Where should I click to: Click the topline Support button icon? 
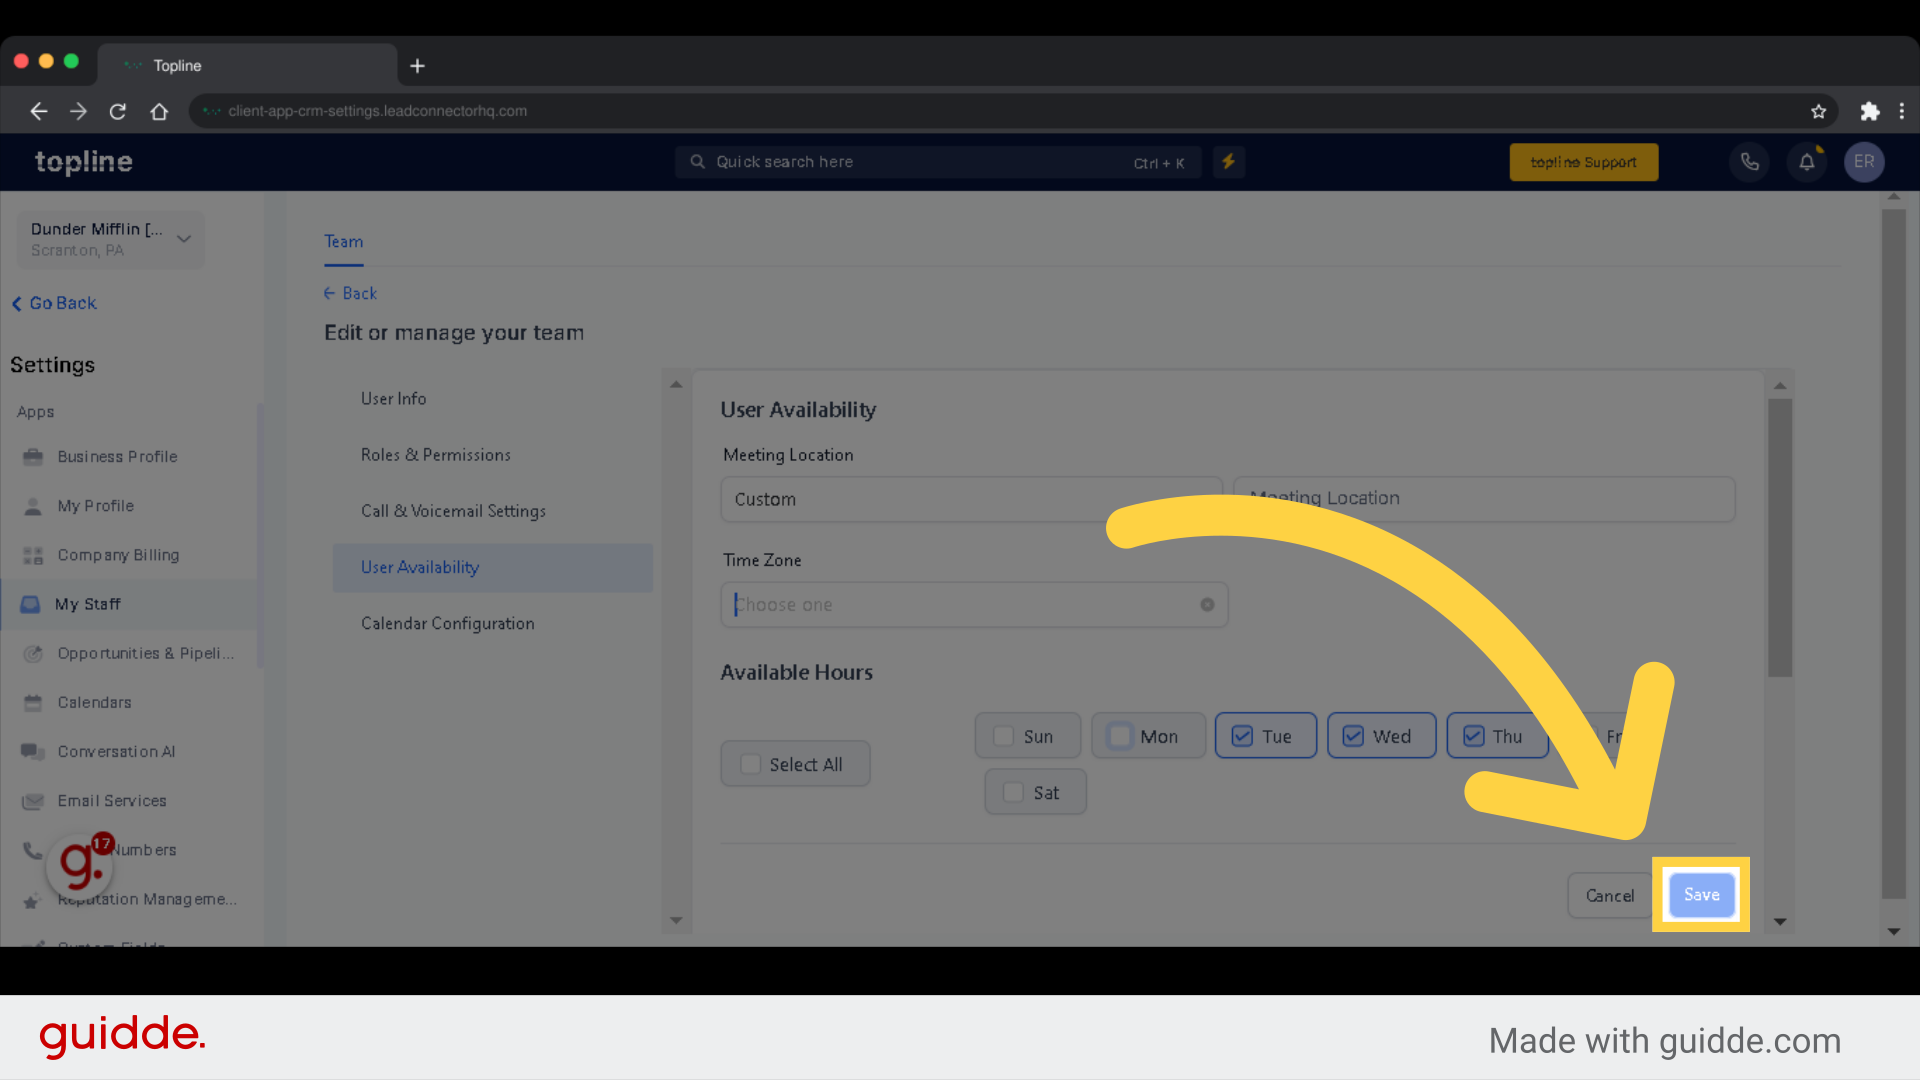[x=1584, y=161]
